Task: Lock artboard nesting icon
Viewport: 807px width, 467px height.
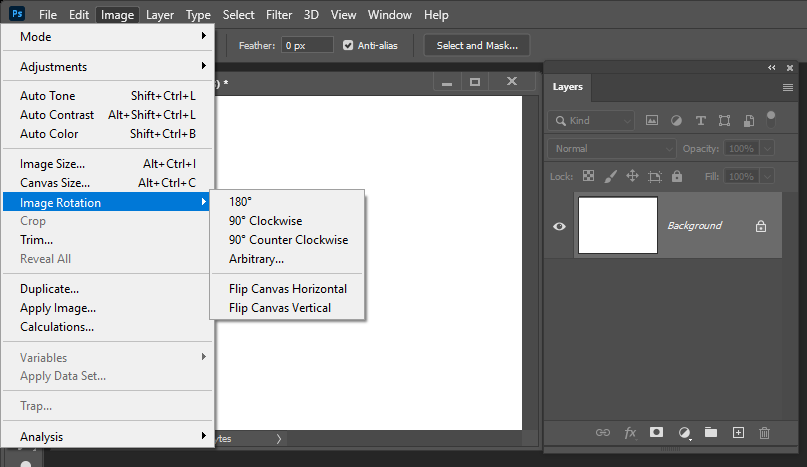Action: tap(655, 177)
